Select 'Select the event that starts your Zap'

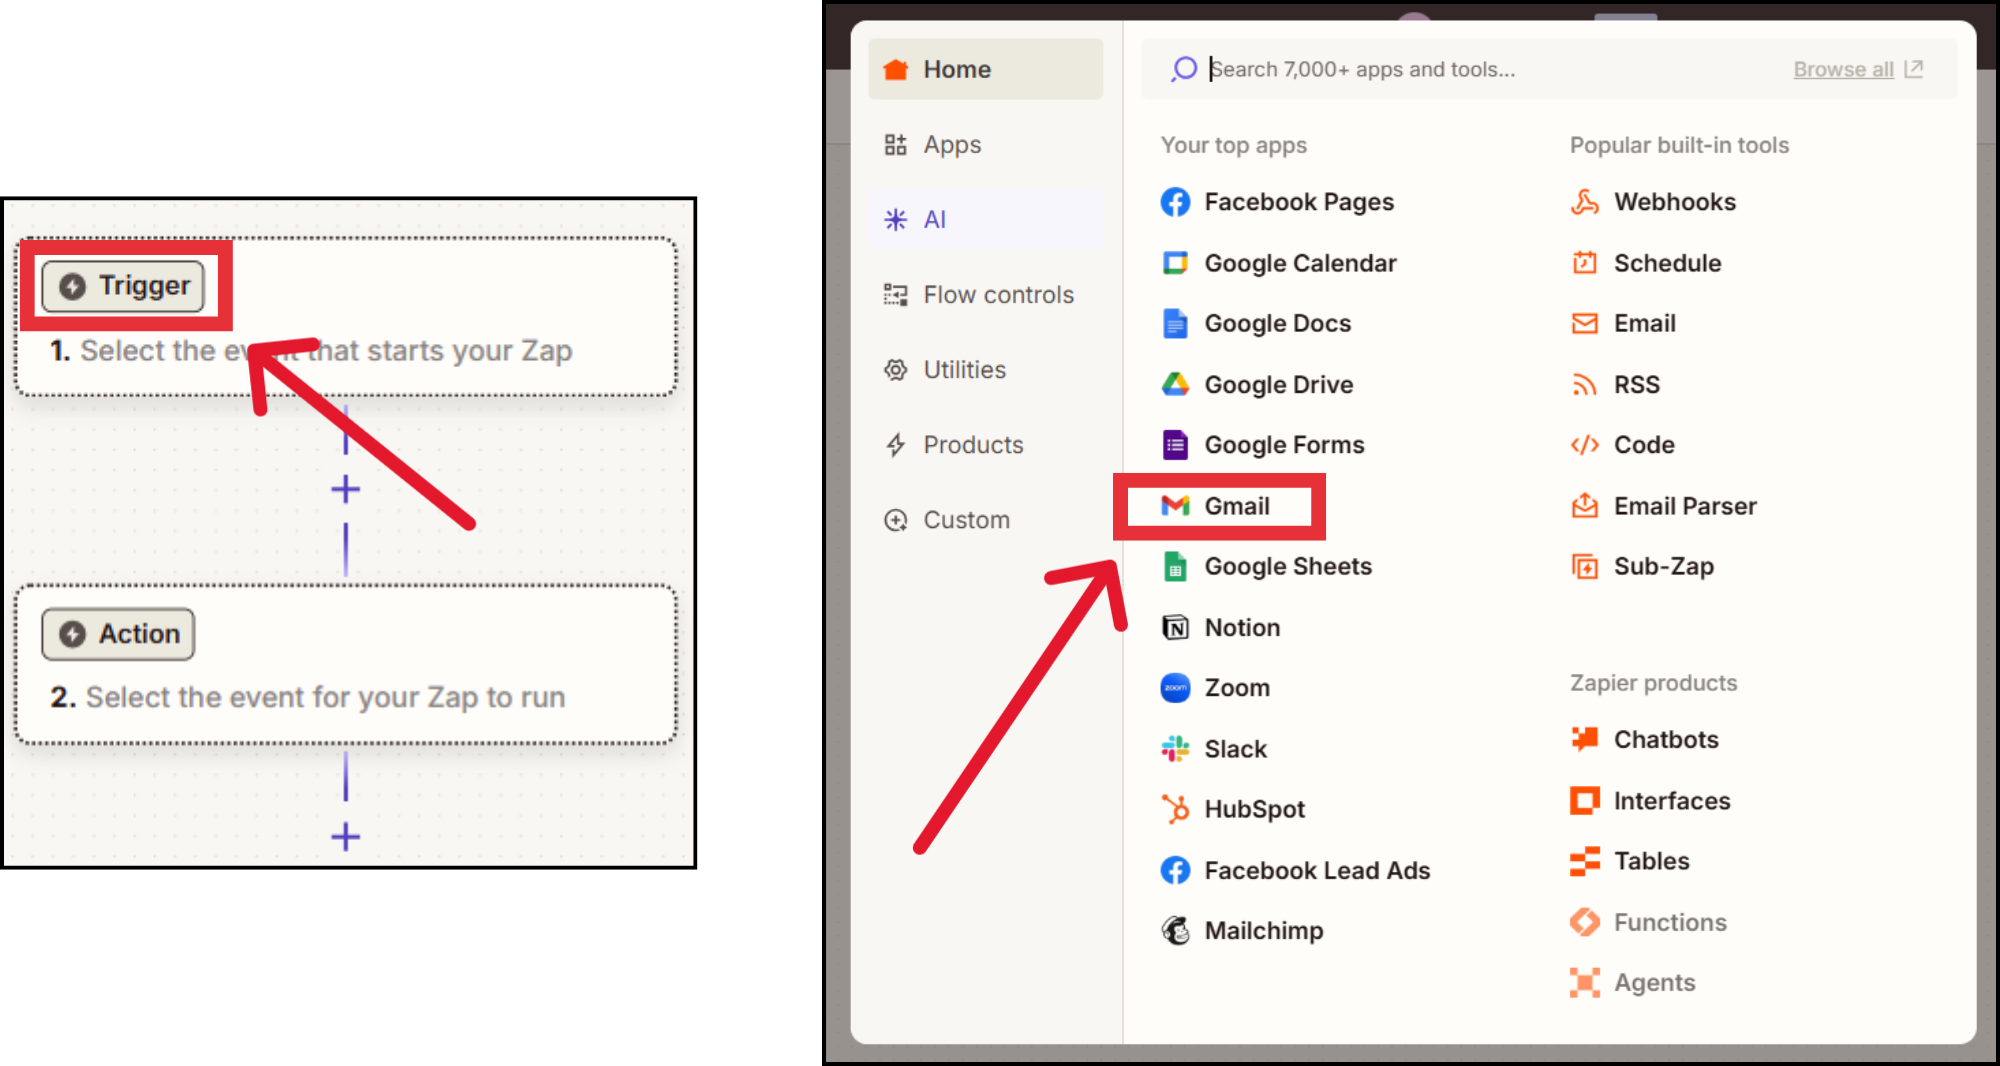[326, 351]
